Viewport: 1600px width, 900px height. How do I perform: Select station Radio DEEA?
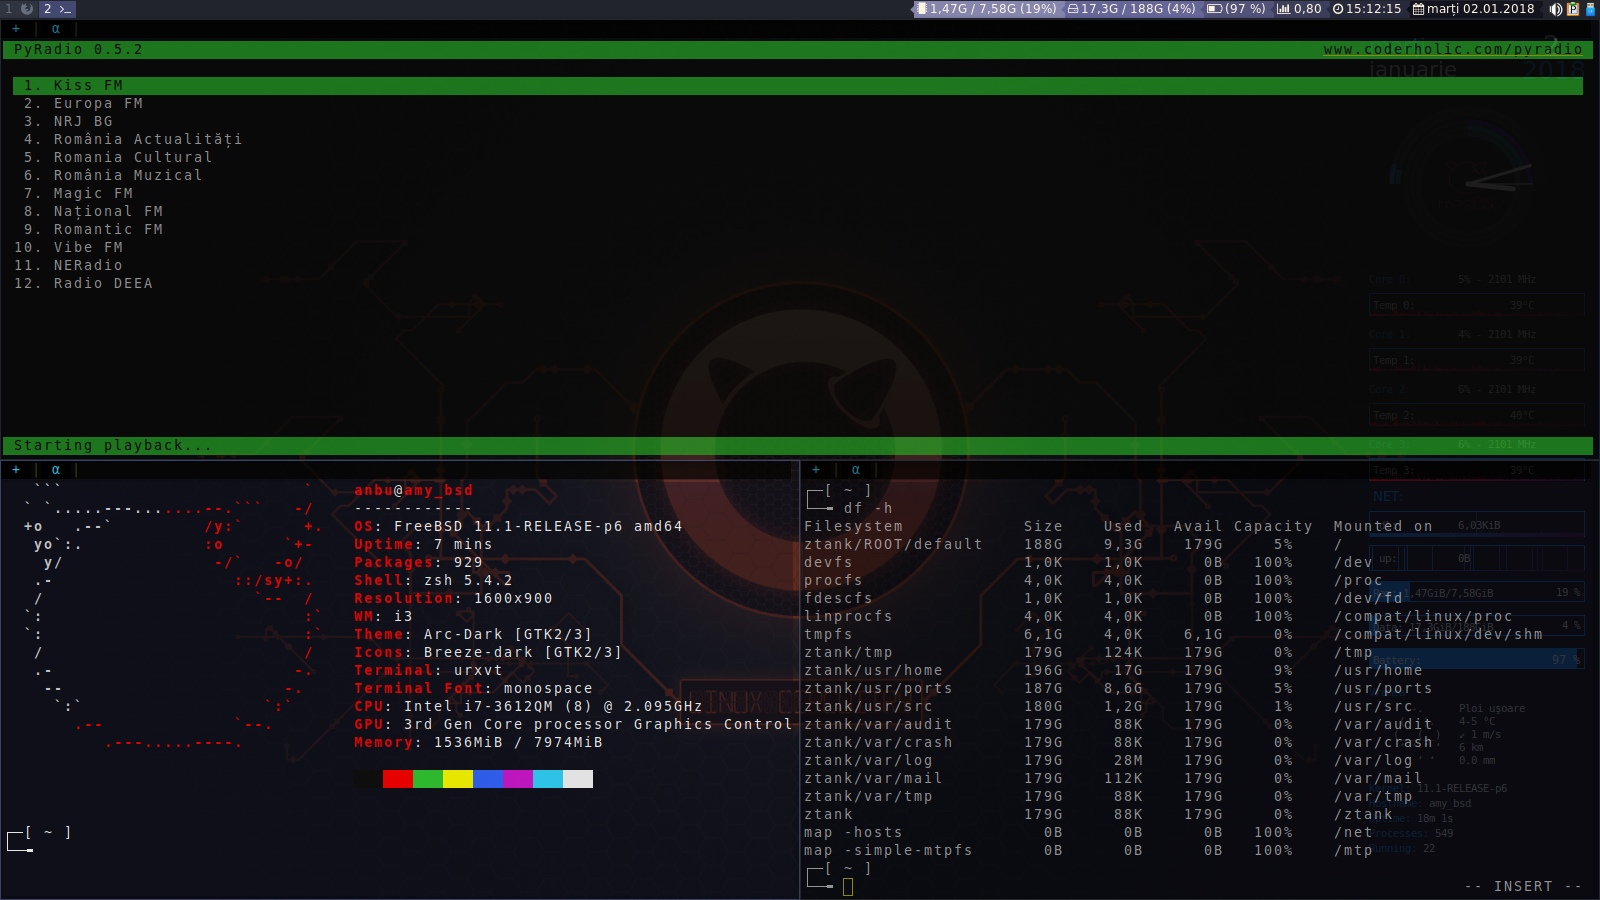(84, 284)
